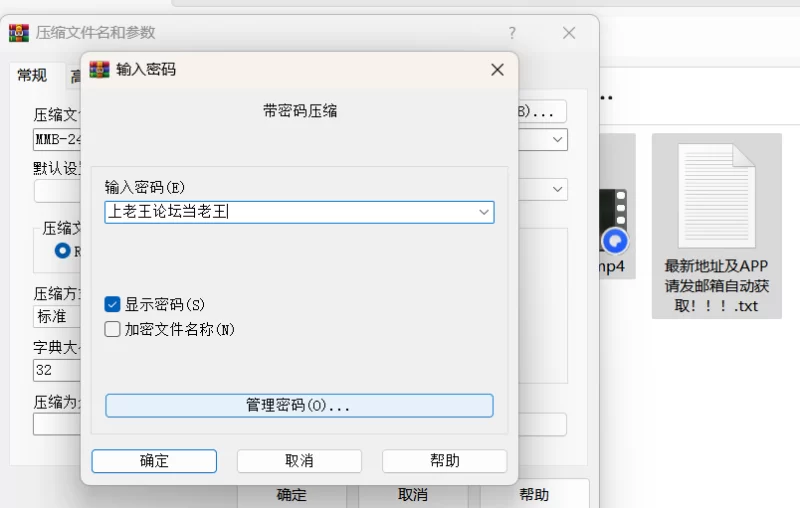Click the 输入密码(E) label

[x=144, y=187]
